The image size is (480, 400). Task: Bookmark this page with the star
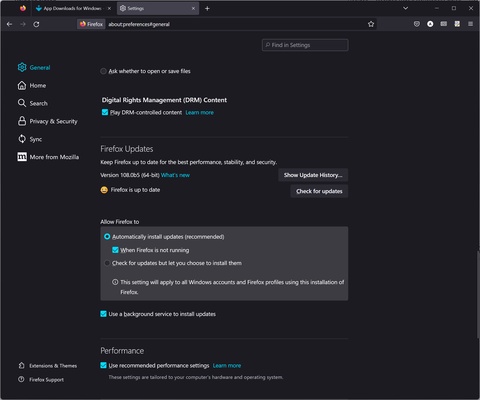(371, 24)
